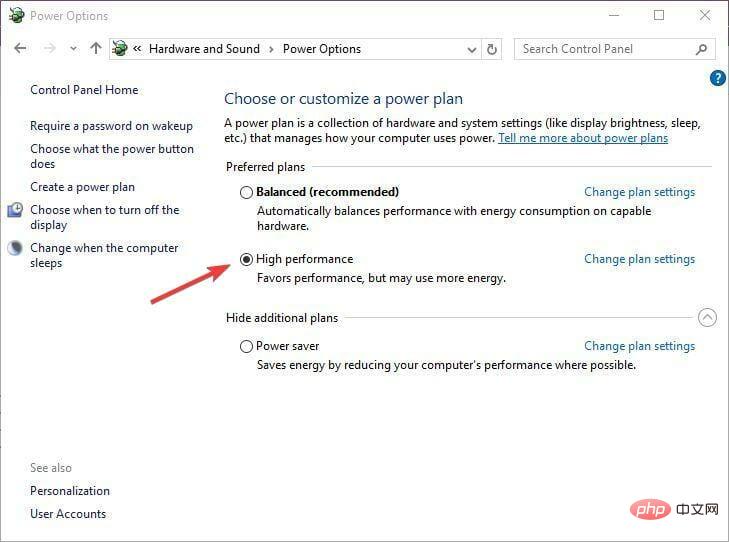Open the address bar history dropdown
This screenshot has width=729, height=542.
[x=472, y=49]
